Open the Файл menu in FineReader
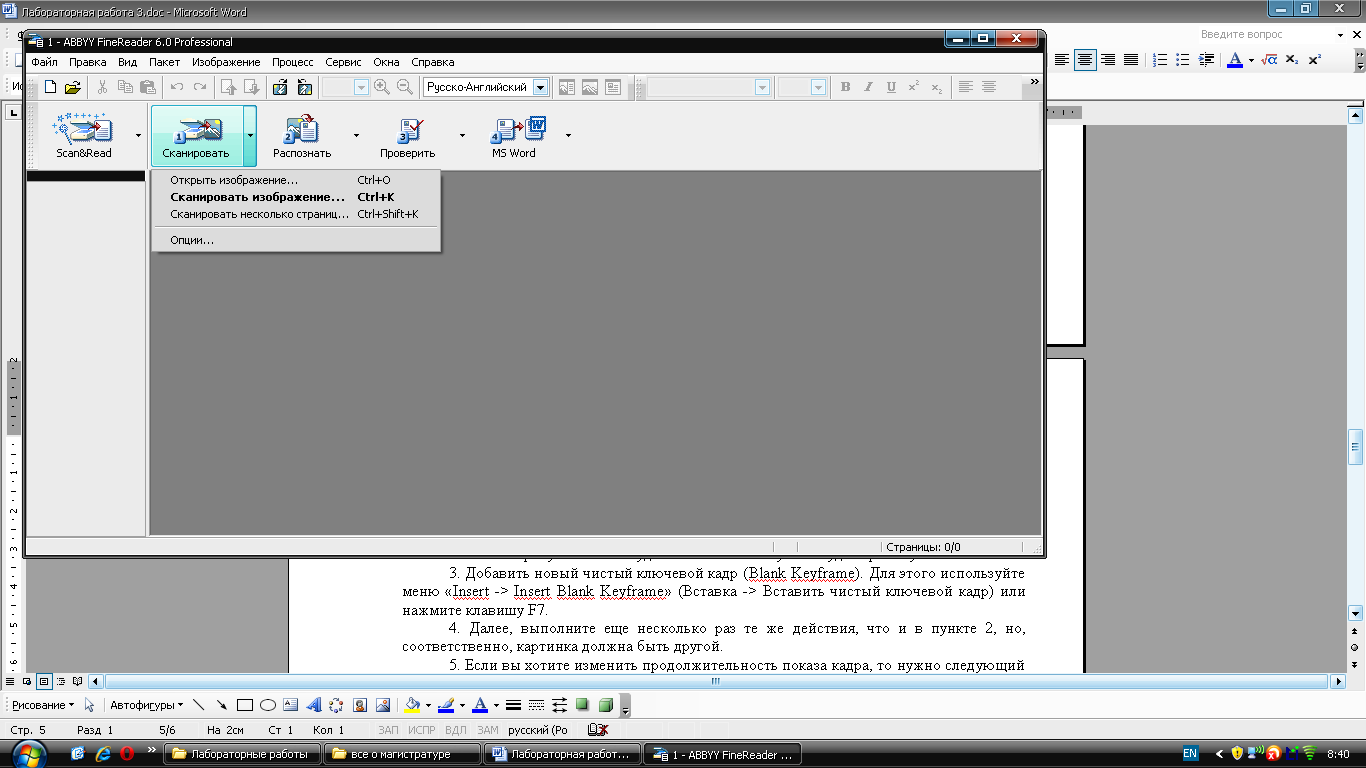Screen dimensions: 1366x768 coord(44,62)
